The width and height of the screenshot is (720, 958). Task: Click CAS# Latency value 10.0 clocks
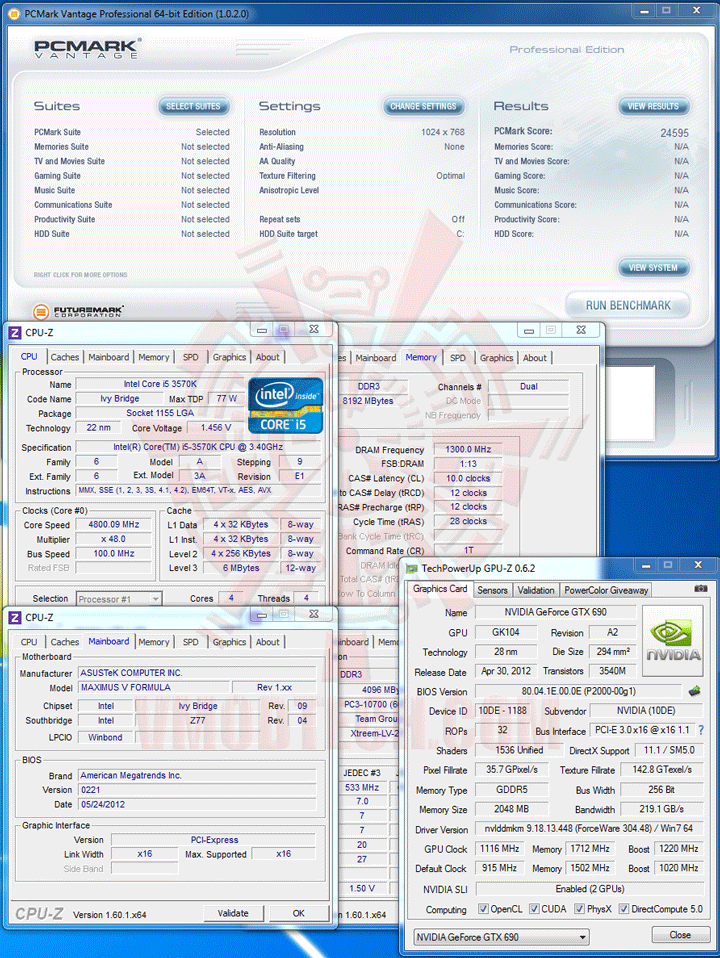(468, 478)
